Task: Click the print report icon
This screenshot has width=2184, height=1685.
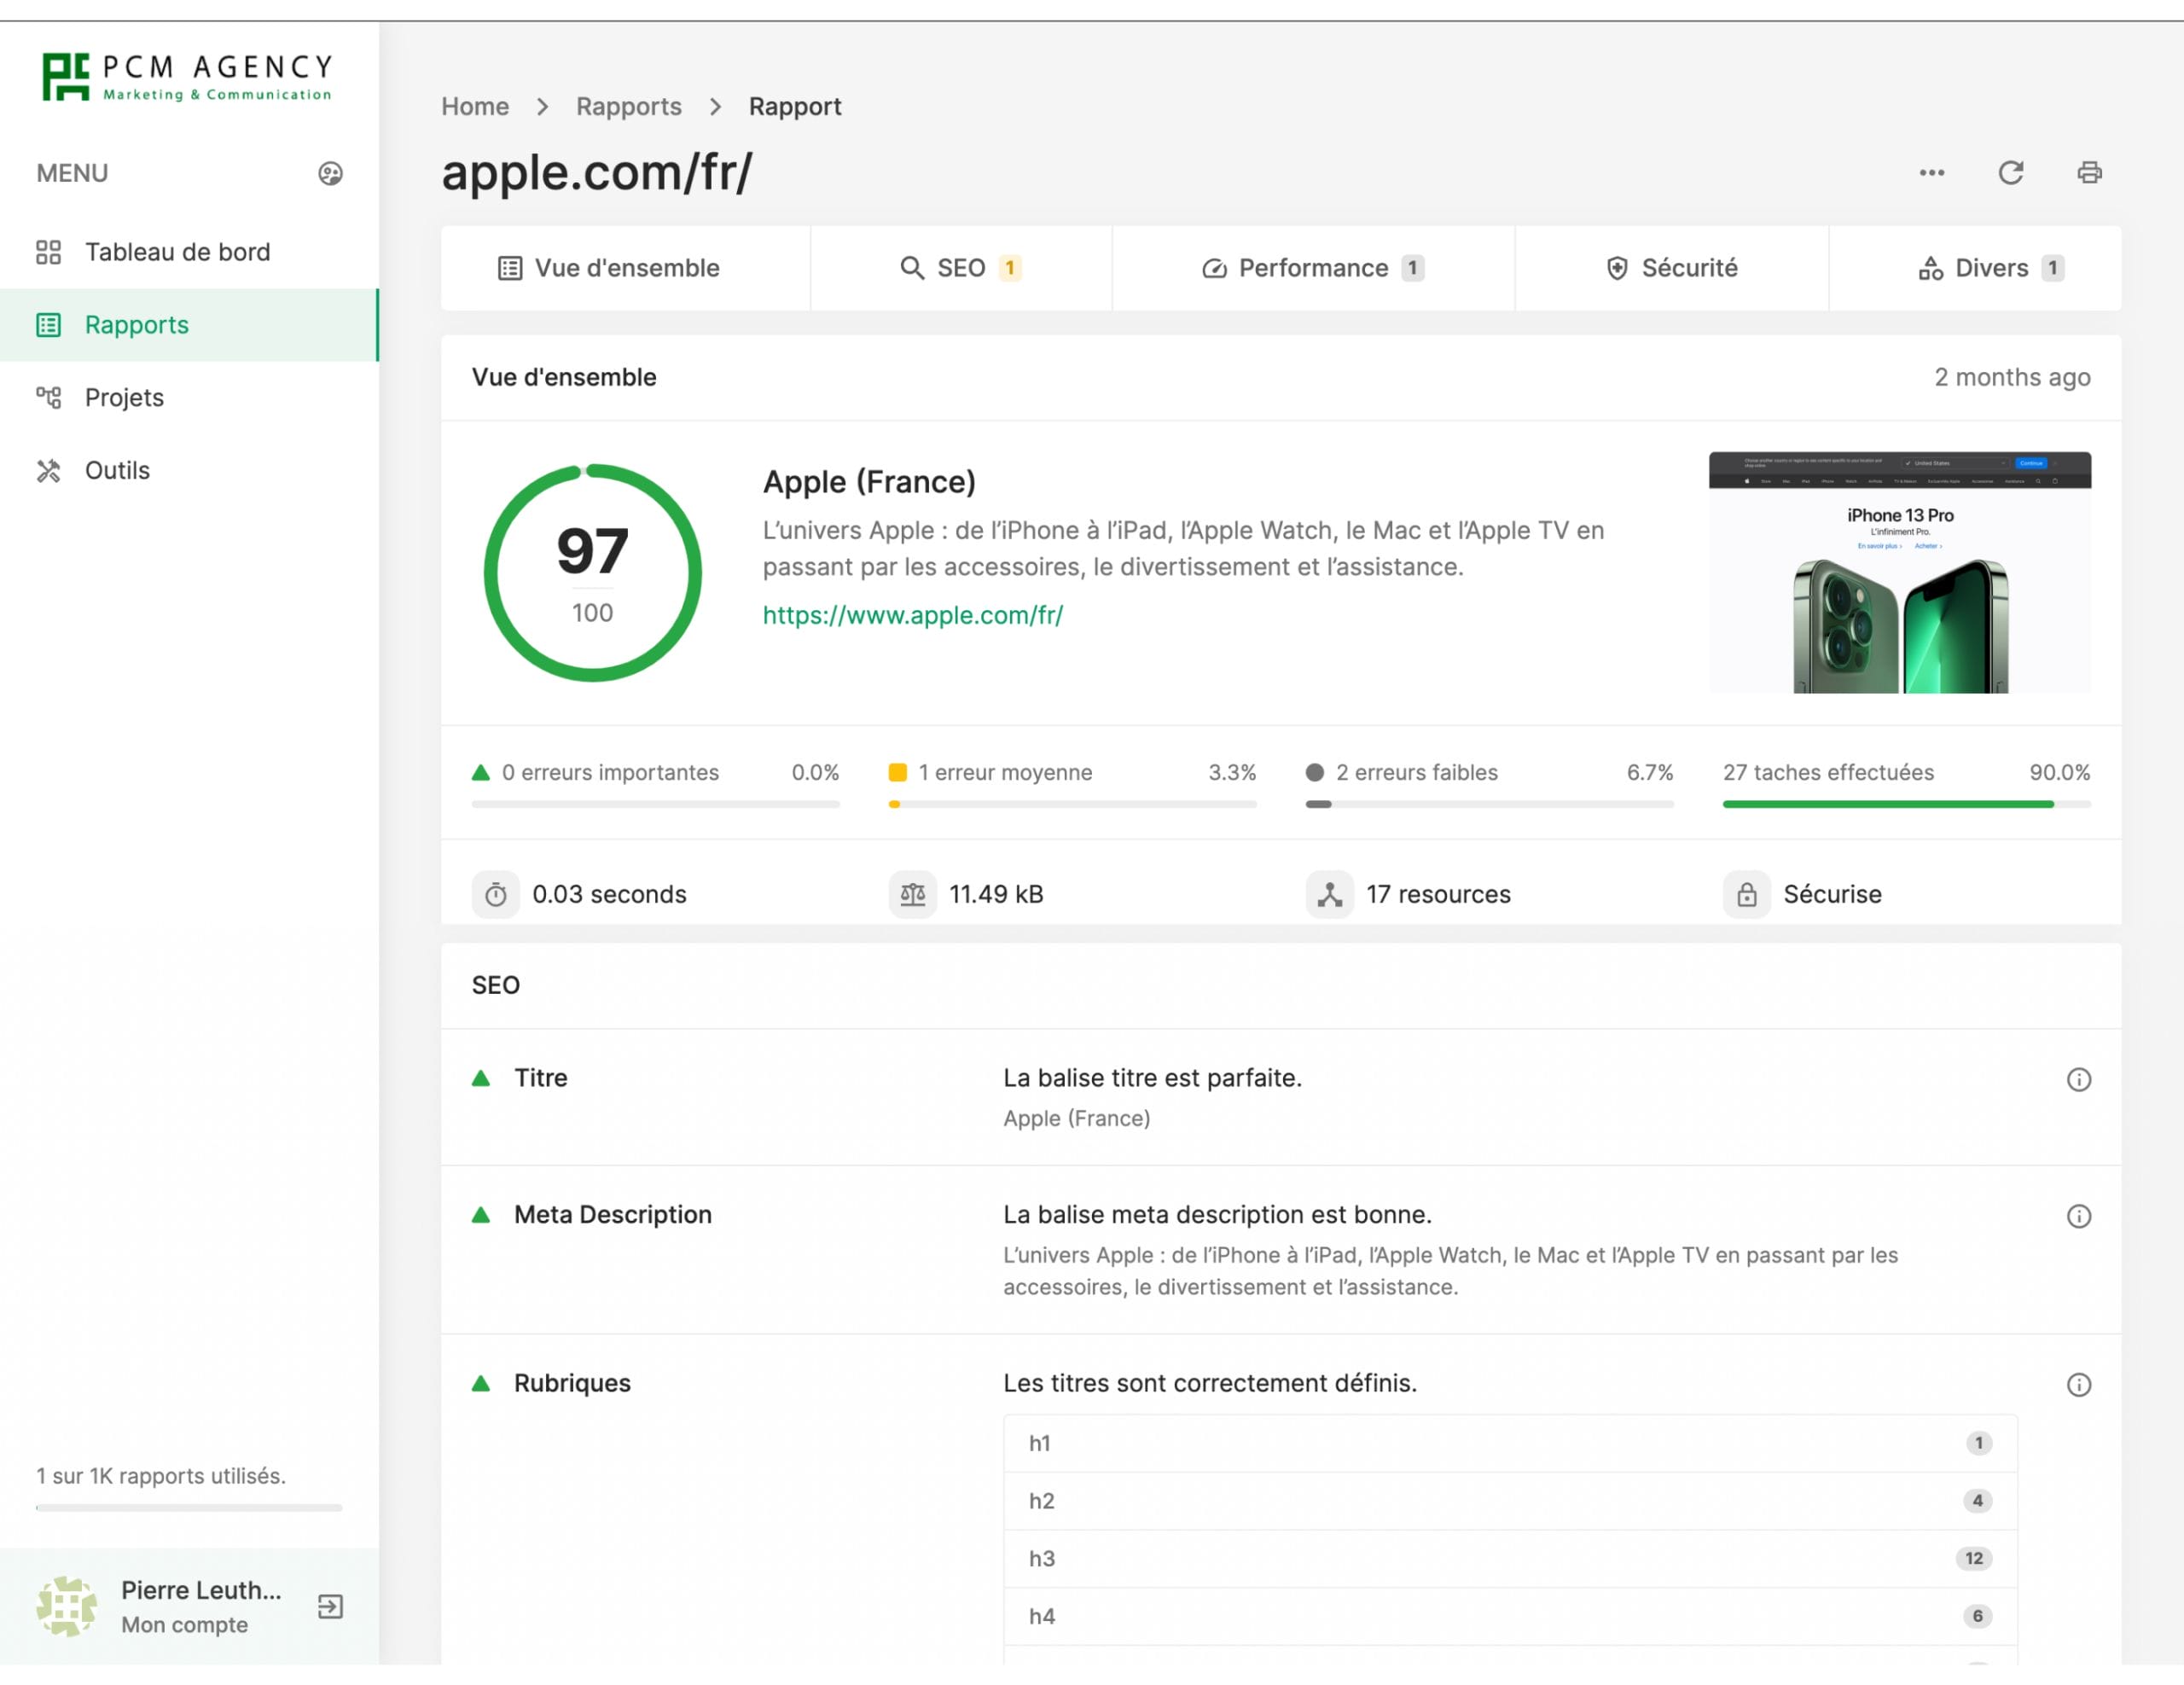Action: click(x=2089, y=173)
